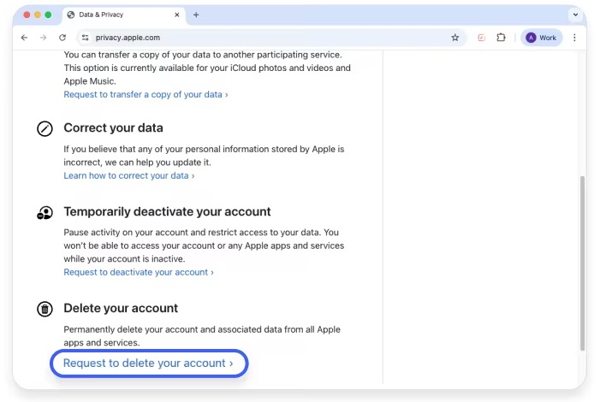The image size is (600, 402).
Task: Open the red extension icon in toolbar
Action: (x=481, y=37)
